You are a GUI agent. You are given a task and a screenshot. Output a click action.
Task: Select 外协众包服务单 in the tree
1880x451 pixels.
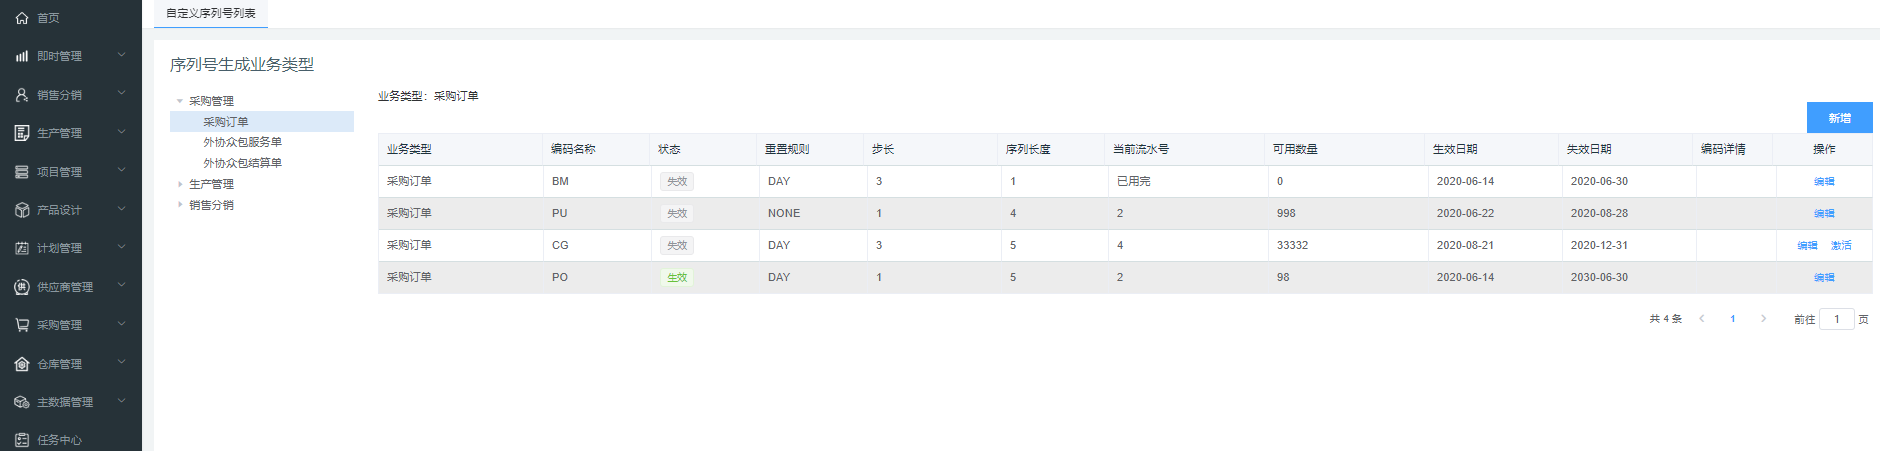(x=242, y=142)
